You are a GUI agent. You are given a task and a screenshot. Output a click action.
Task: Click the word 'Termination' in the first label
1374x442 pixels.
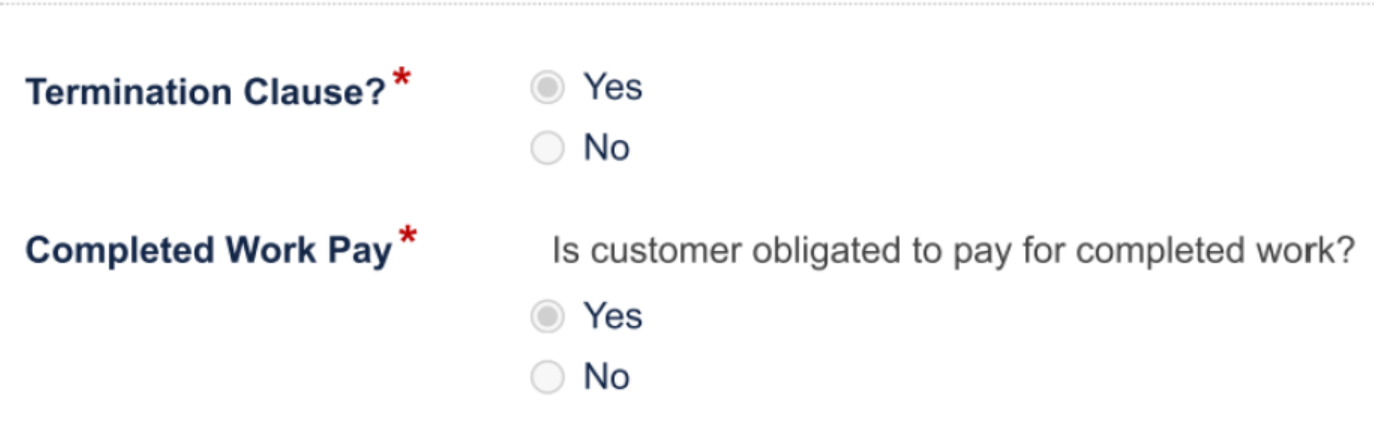click(x=128, y=93)
